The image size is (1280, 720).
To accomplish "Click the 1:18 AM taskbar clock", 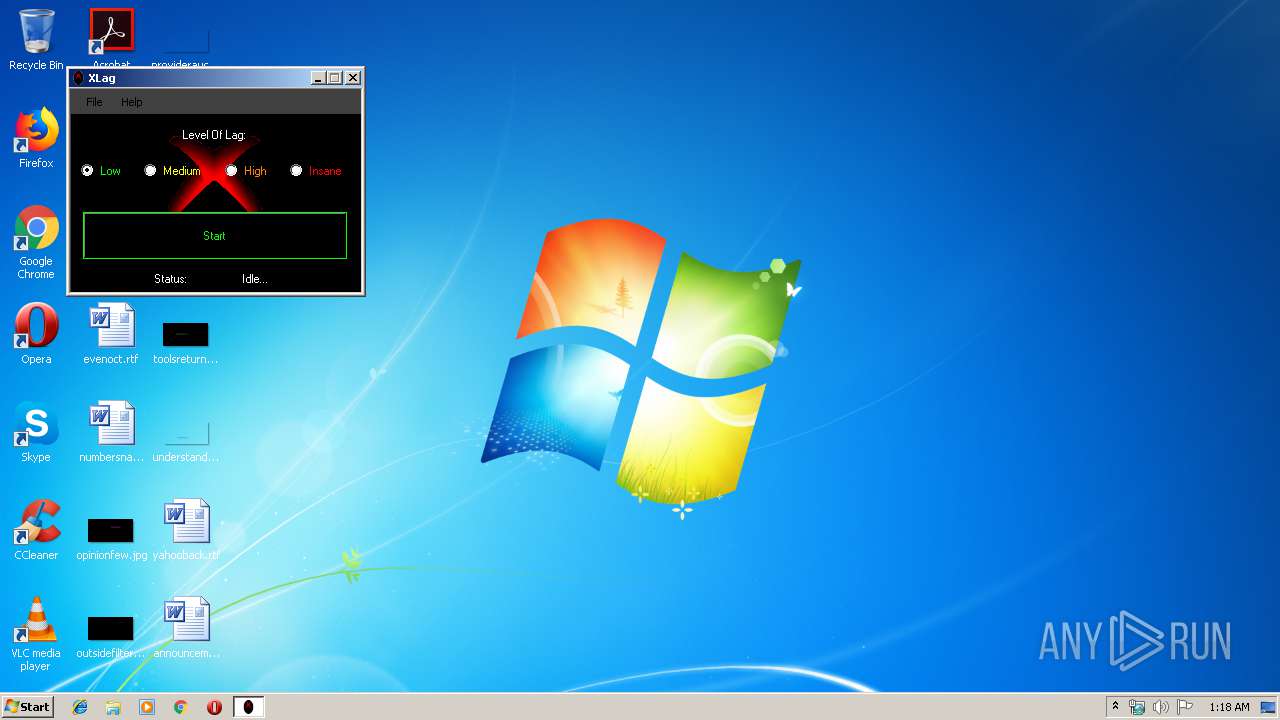I will pos(1229,707).
